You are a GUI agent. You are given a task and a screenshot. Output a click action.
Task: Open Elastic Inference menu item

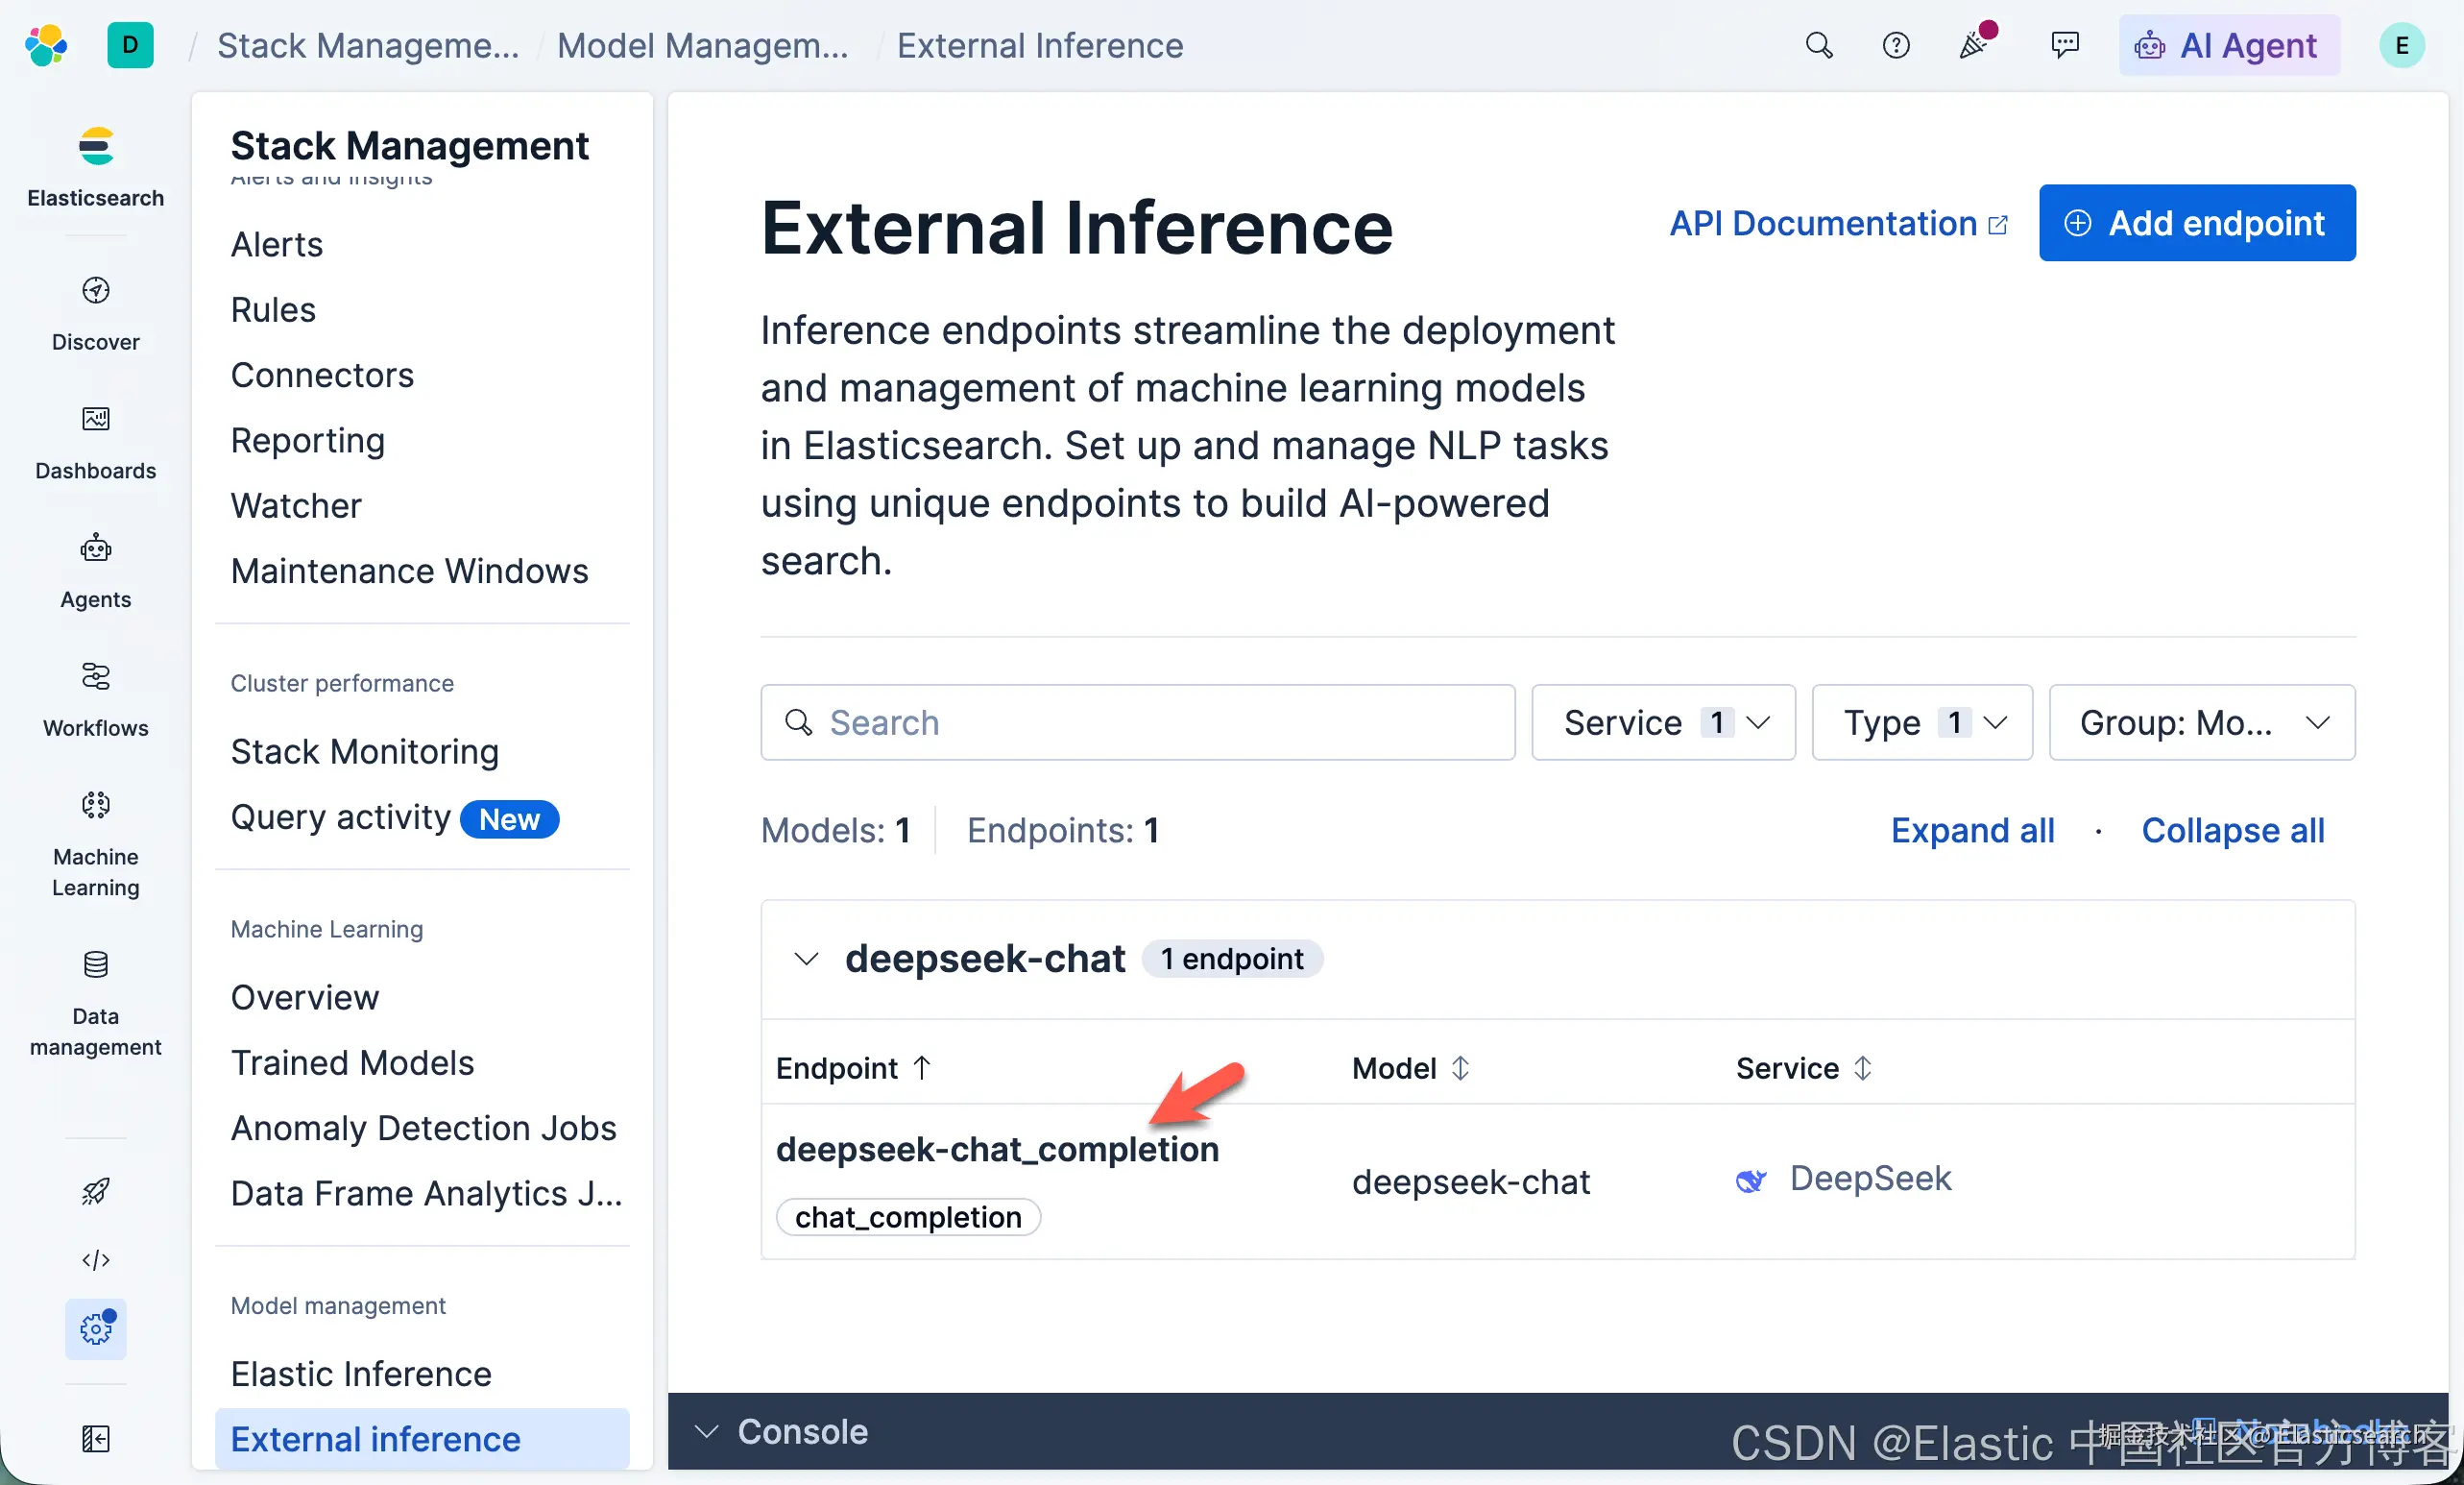(x=361, y=1374)
